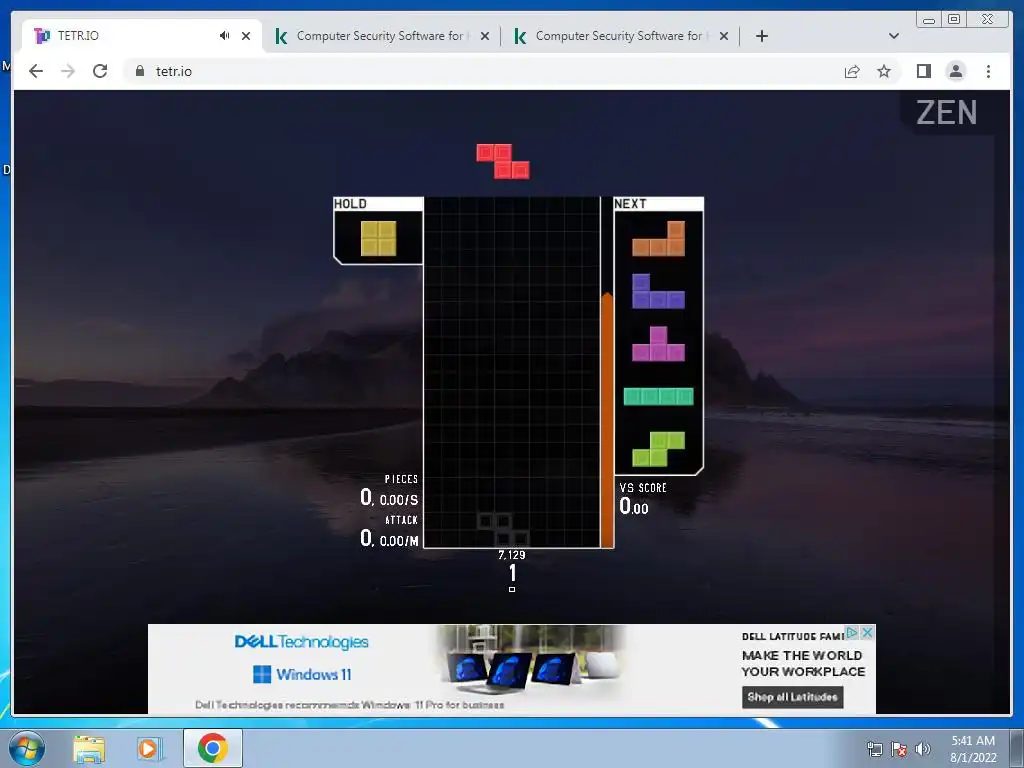The width and height of the screenshot is (1024, 768).
Task: Click the VS SCORE value
Action: [633, 507]
